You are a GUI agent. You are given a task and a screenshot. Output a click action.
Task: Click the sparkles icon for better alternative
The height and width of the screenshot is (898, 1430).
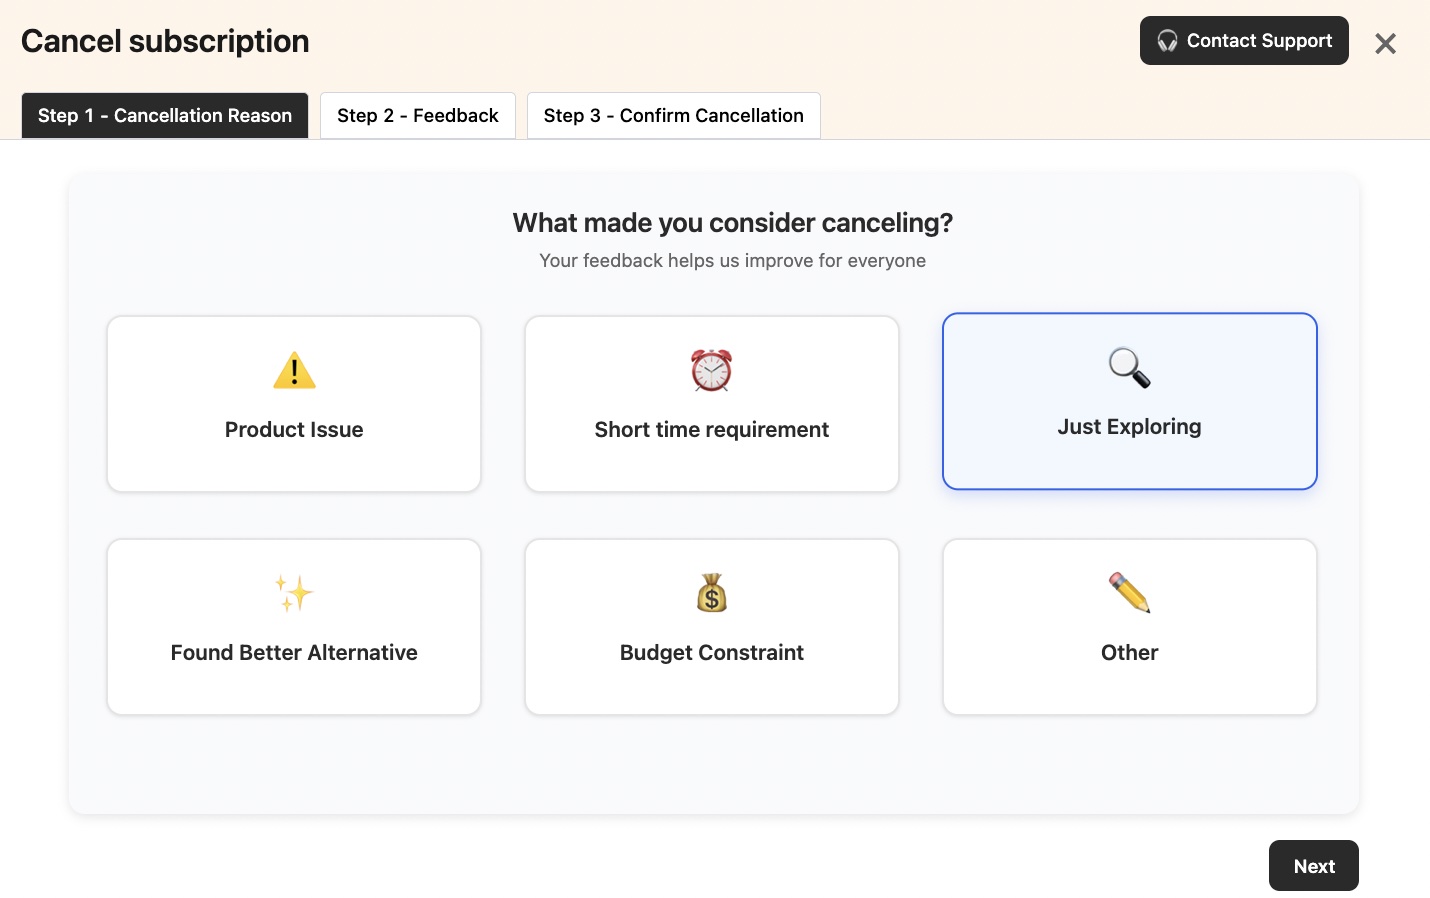pos(294,594)
